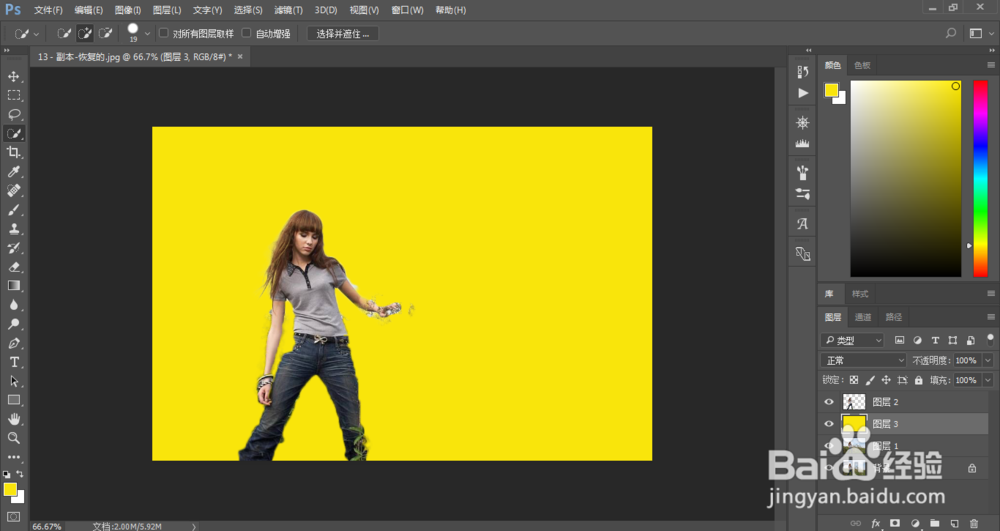The width and height of the screenshot is (1000, 531).
Task: Choose the Crop tool
Action: pyautogui.click(x=14, y=152)
